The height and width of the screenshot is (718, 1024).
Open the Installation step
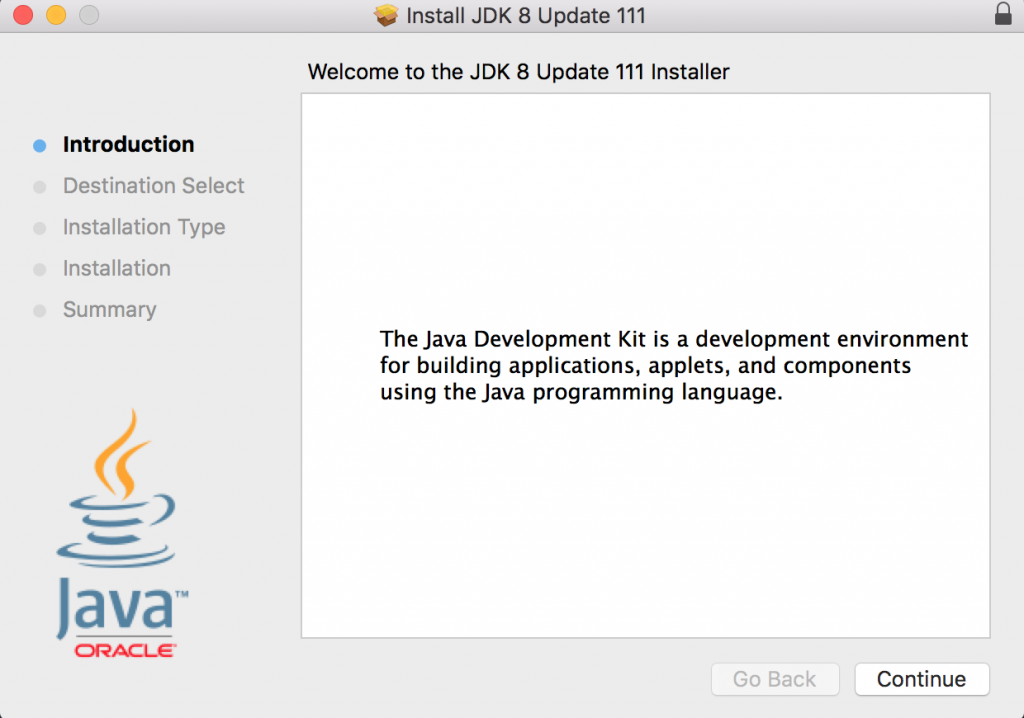pos(117,268)
